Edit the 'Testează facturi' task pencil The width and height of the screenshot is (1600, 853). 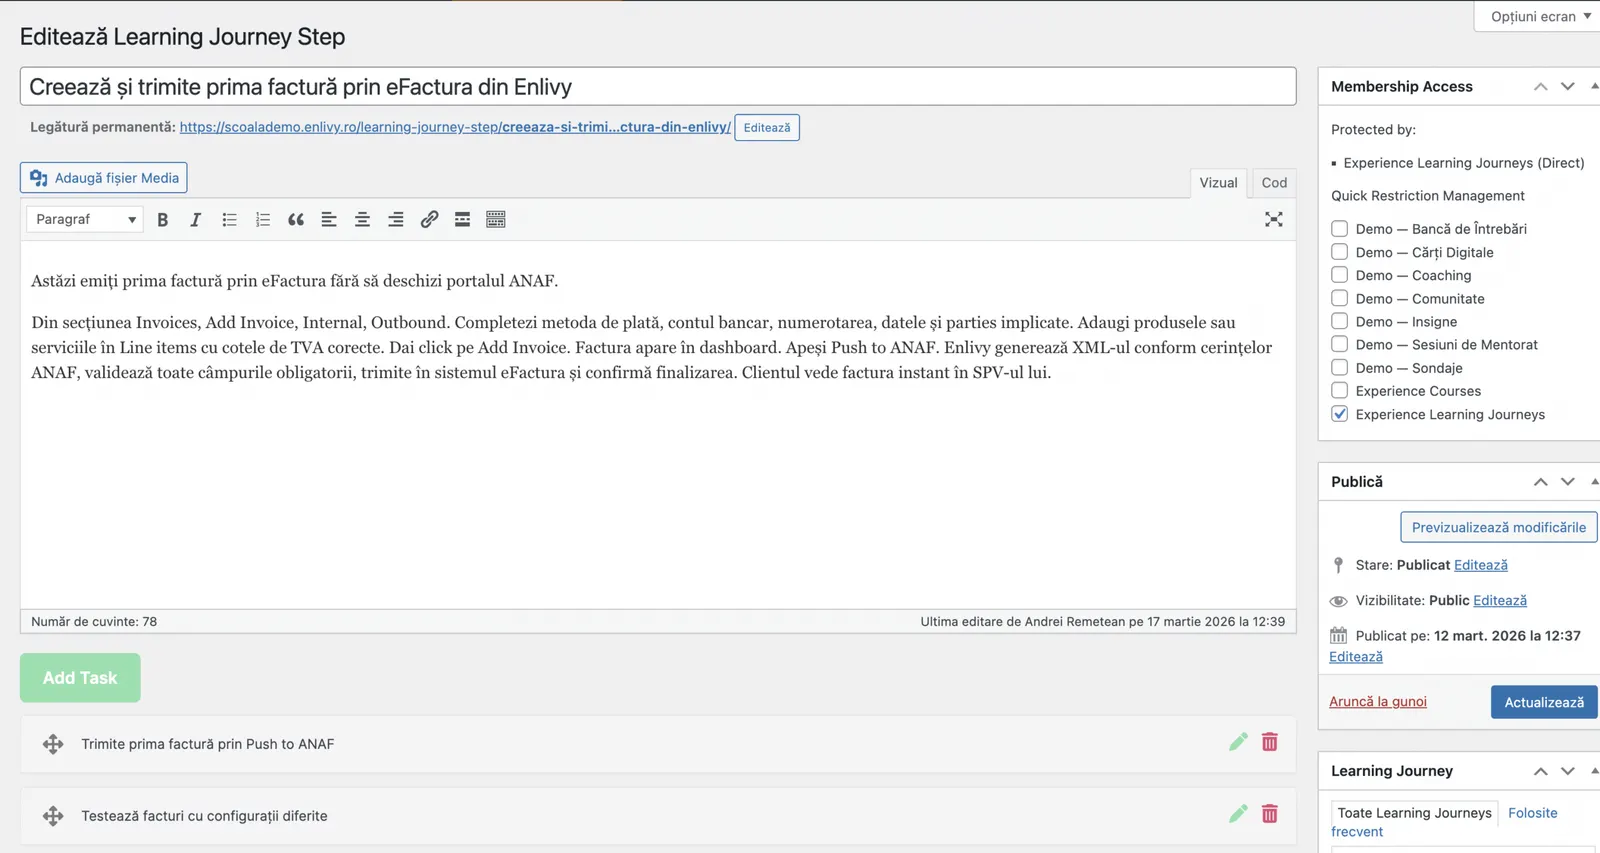click(x=1238, y=814)
